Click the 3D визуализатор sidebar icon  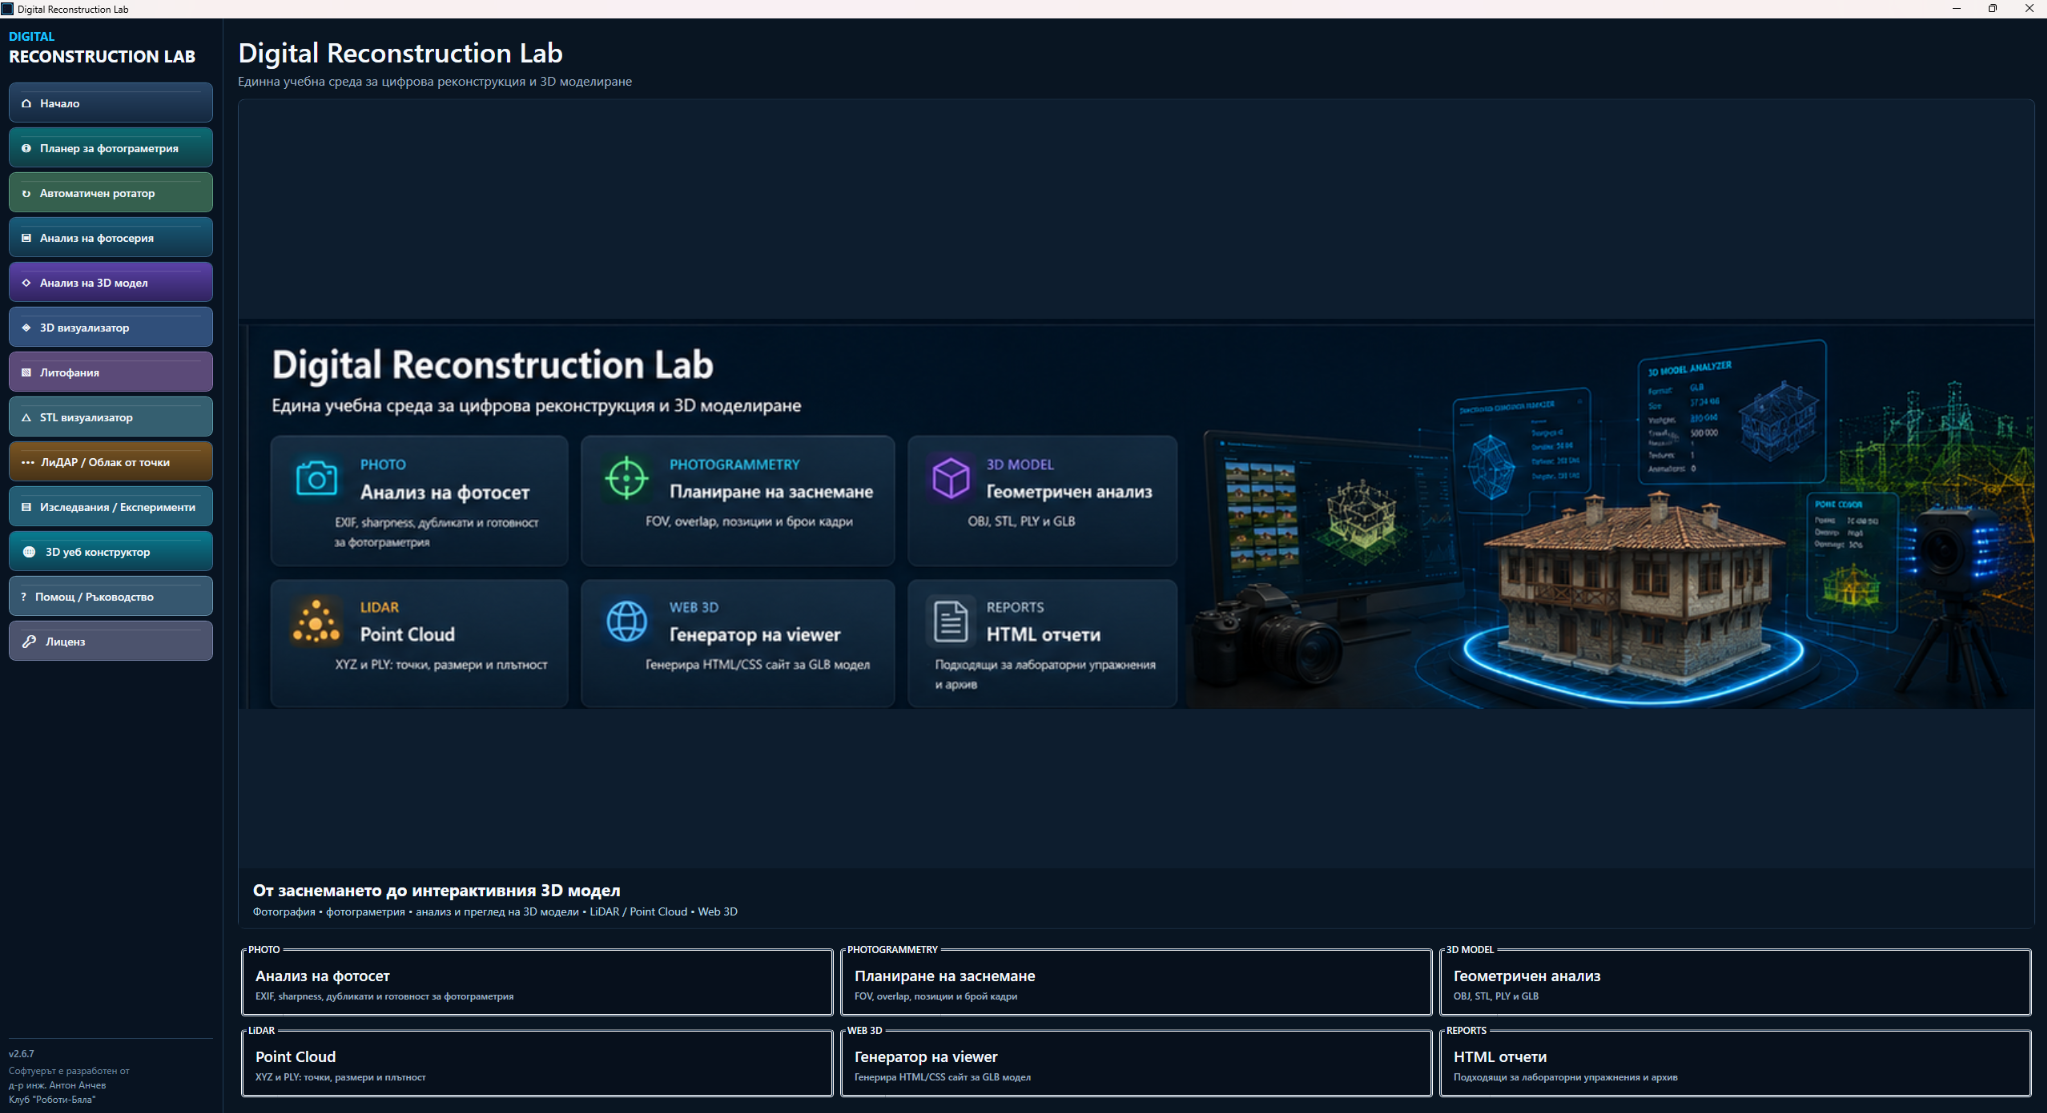click(x=27, y=328)
